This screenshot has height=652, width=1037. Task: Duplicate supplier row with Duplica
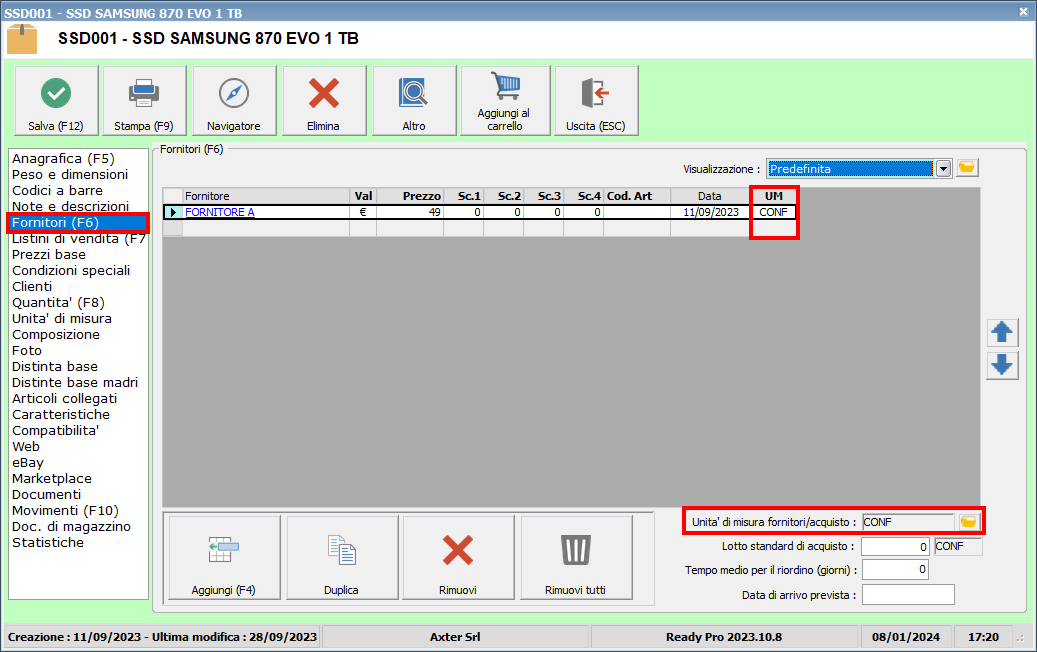tap(341, 557)
